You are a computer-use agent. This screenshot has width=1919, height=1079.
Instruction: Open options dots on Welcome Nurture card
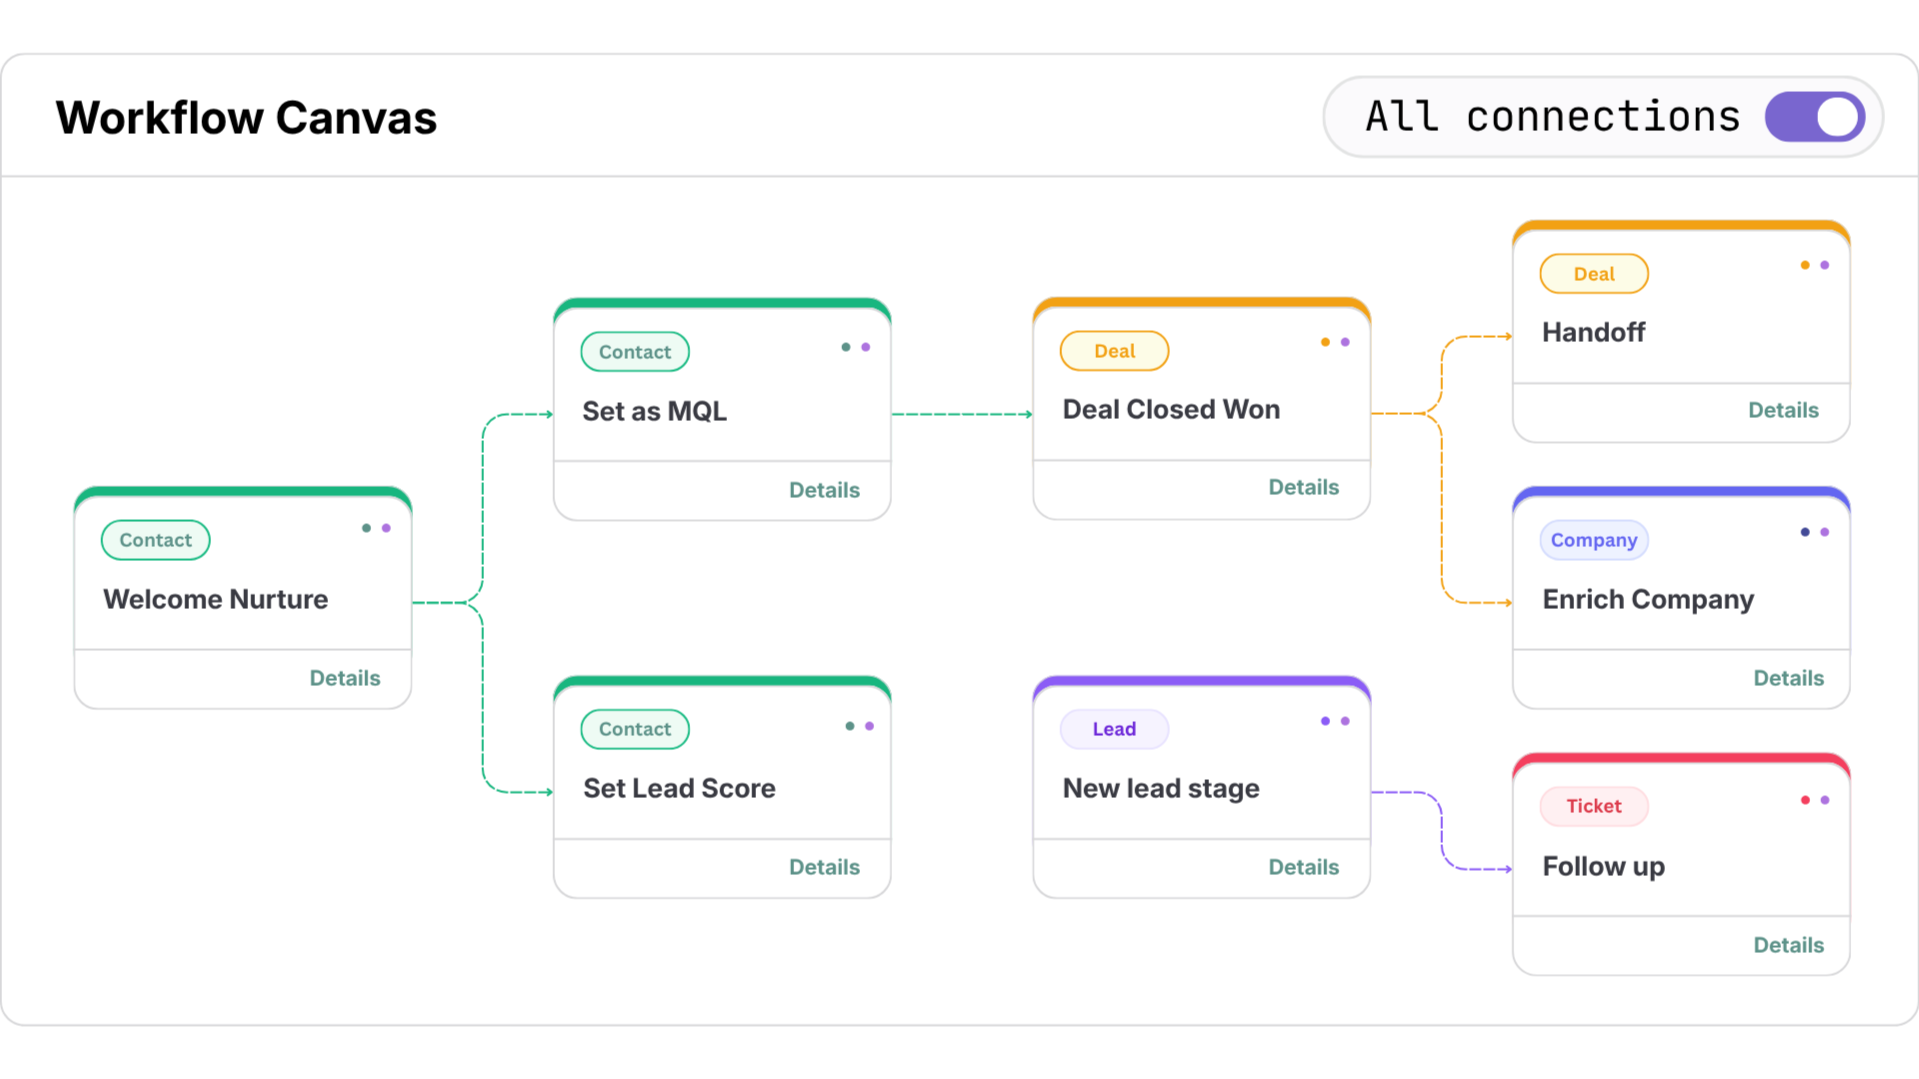pyautogui.click(x=376, y=528)
